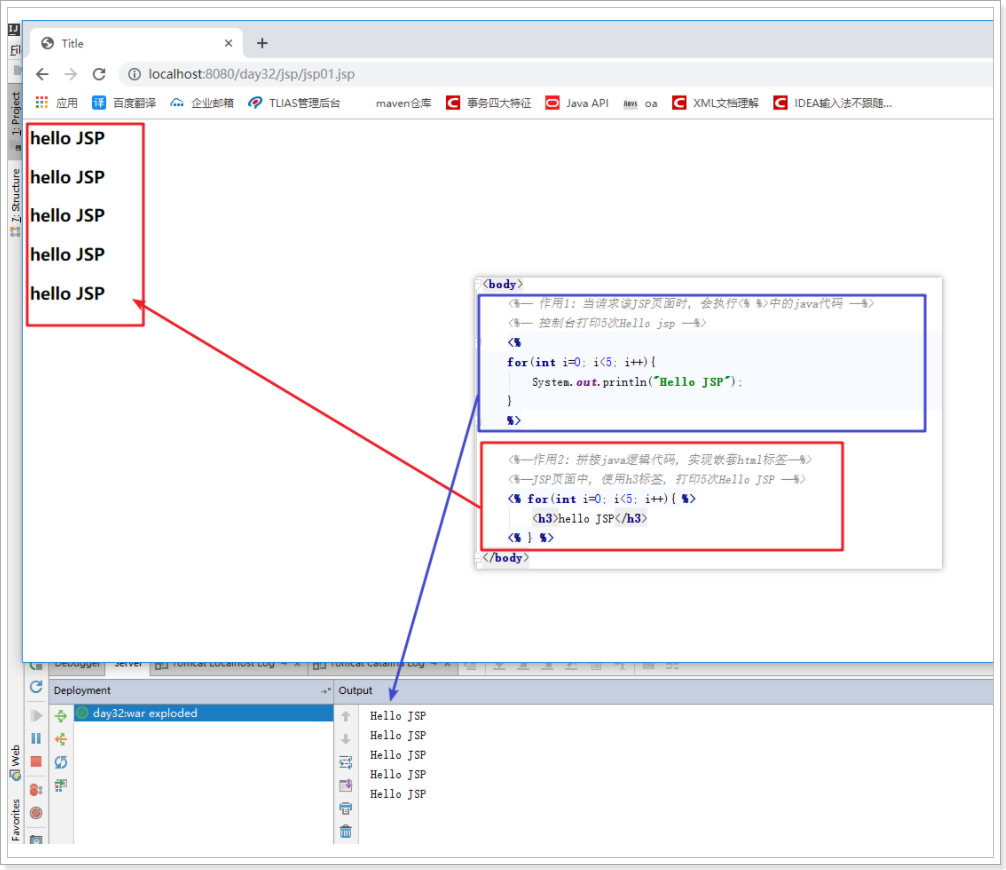The image size is (1006, 870).
Task: Clear all console output trash icon
Action: (x=346, y=832)
